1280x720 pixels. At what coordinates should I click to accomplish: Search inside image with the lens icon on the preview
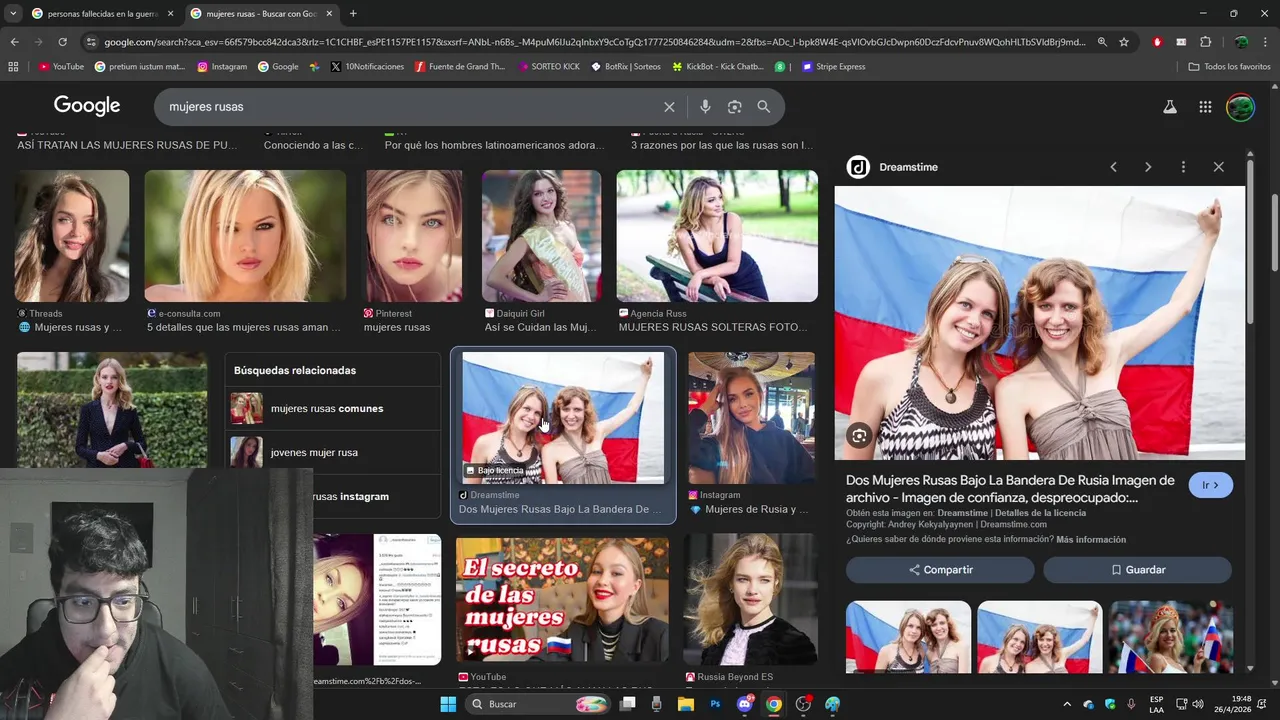pos(859,435)
